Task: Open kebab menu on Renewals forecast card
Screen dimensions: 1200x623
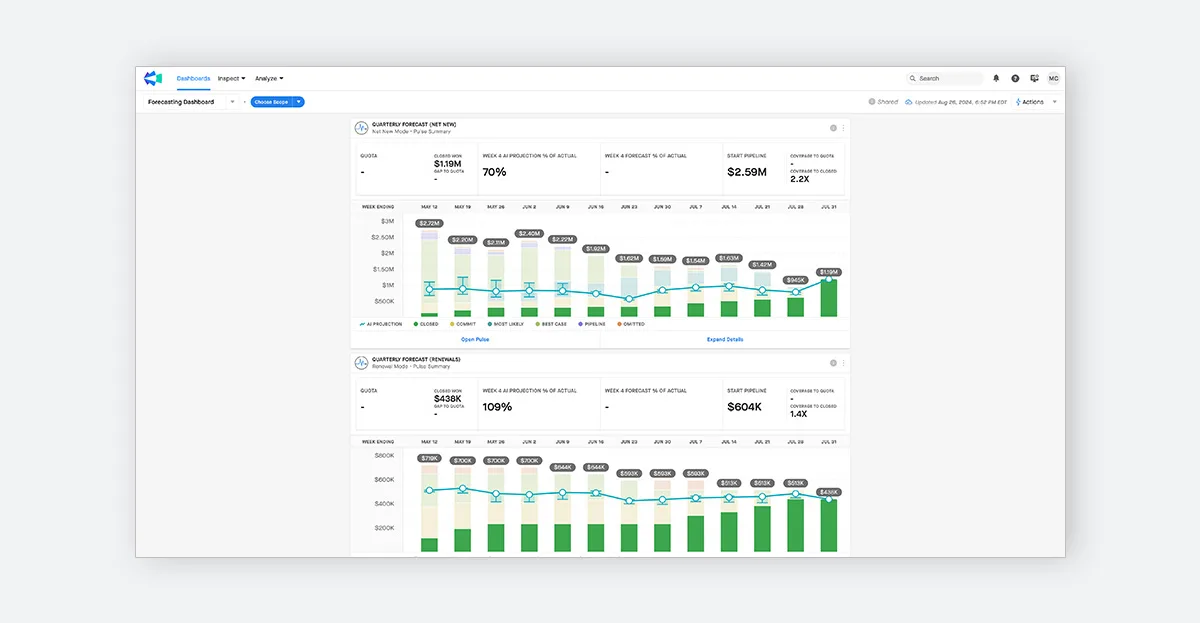Action: (x=843, y=363)
